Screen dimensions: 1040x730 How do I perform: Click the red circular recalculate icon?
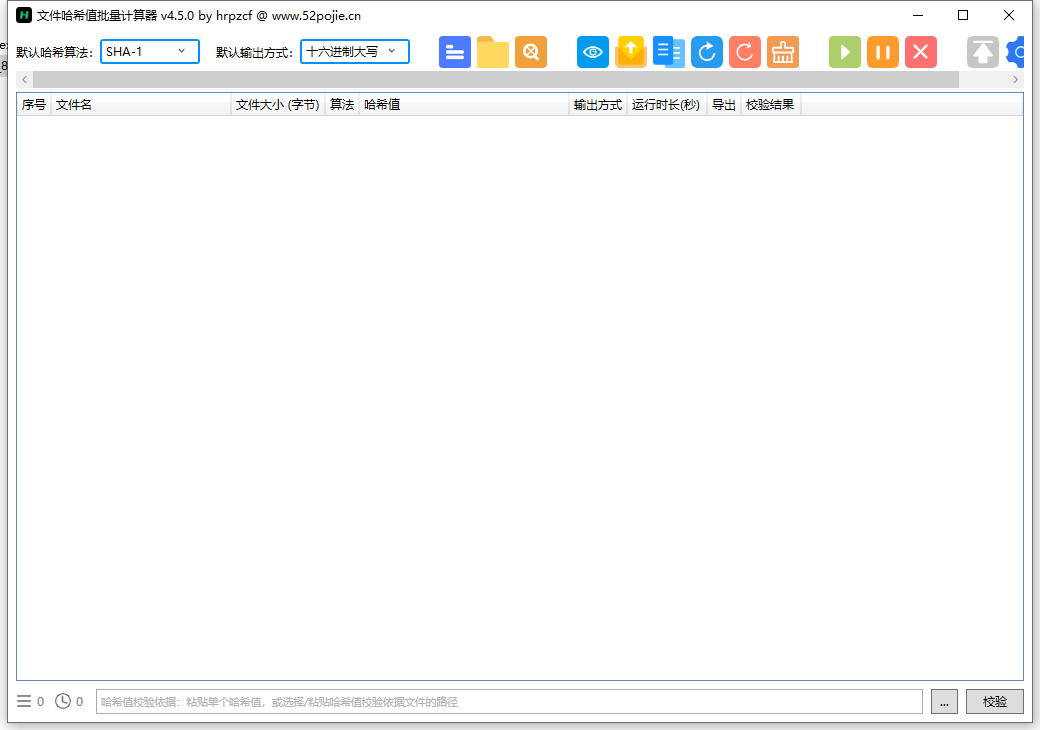(745, 52)
